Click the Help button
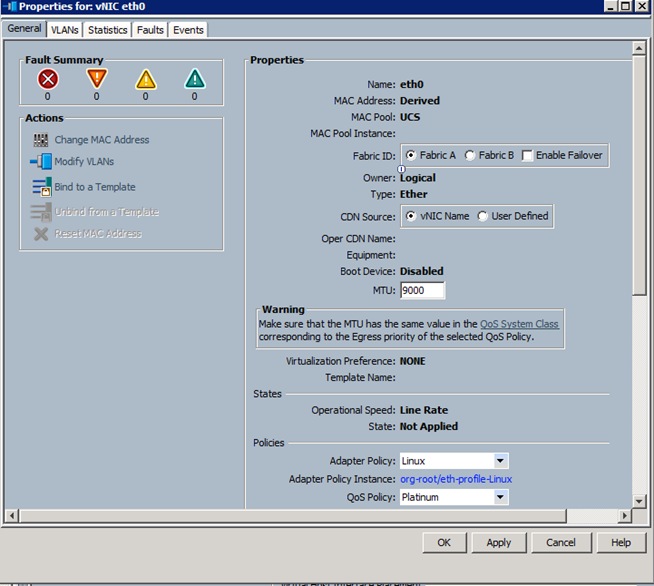 coord(621,543)
